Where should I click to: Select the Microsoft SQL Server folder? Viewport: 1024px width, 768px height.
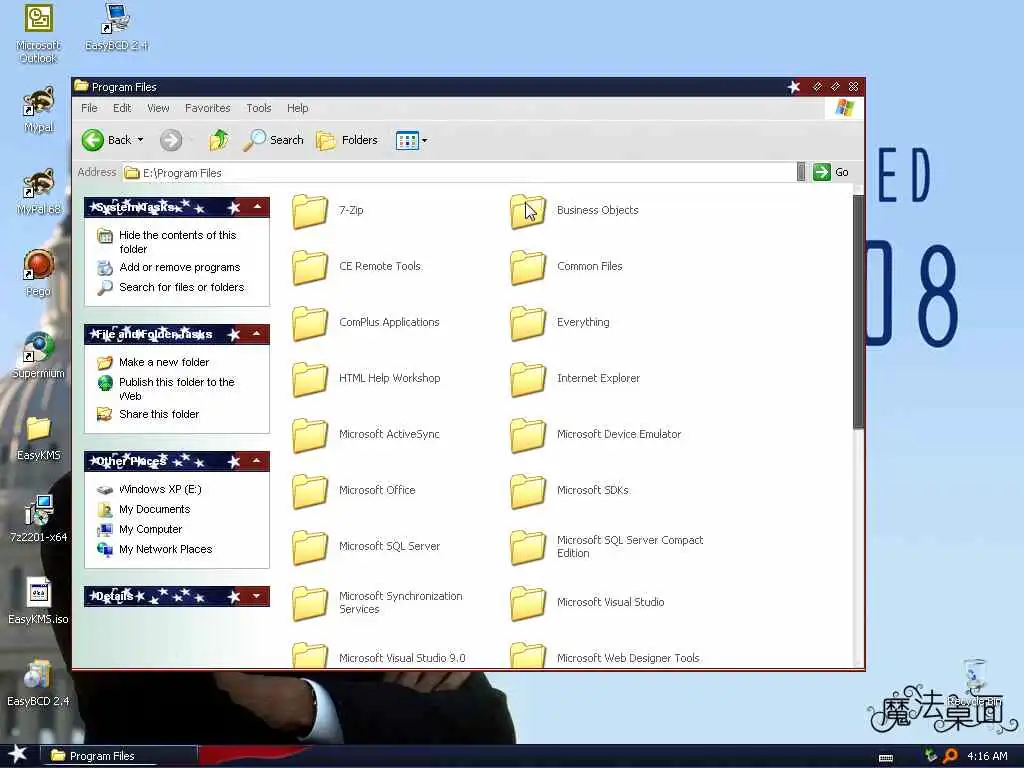(x=366, y=547)
